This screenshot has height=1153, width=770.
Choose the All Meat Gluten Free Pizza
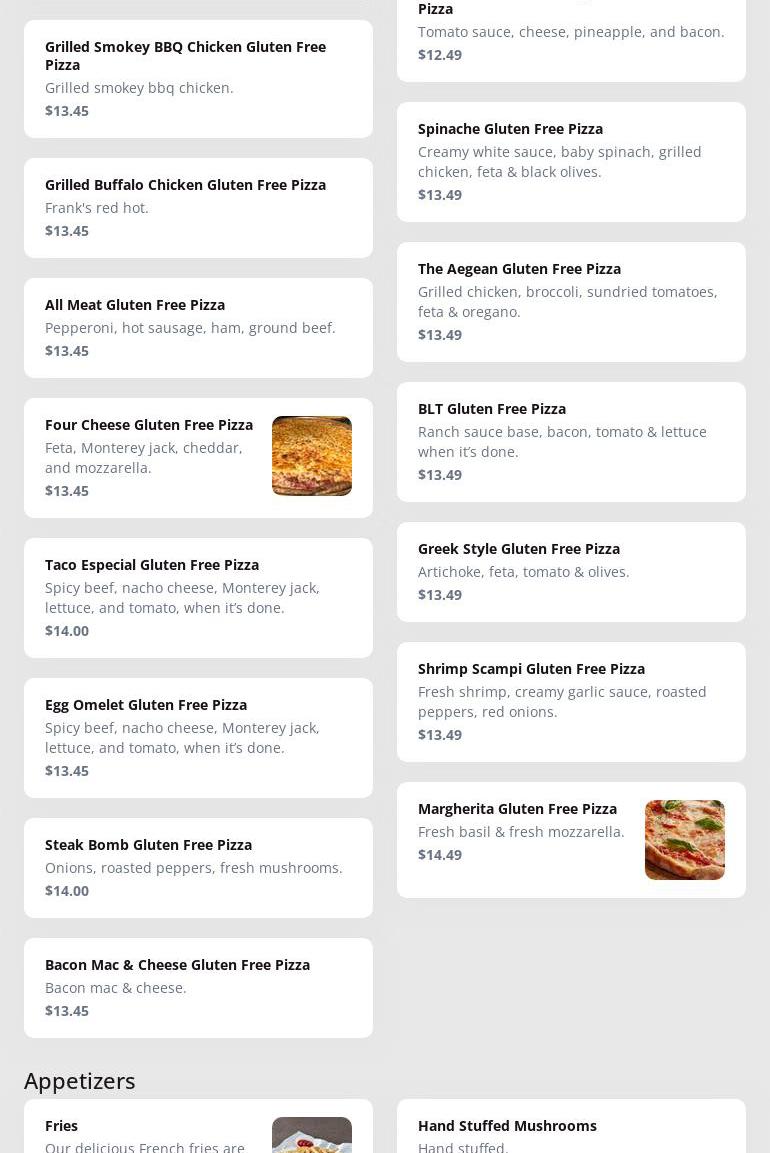pyautogui.click(x=135, y=305)
